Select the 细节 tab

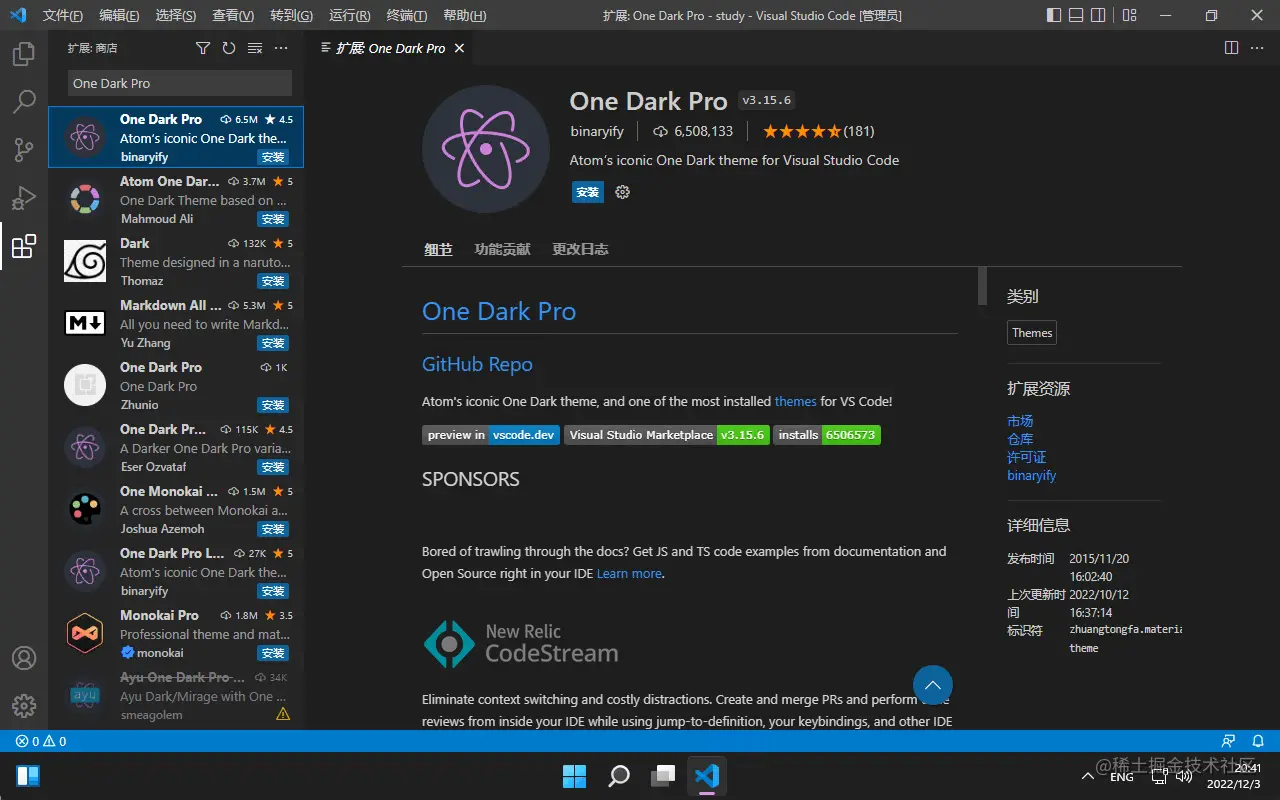[x=438, y=249]
